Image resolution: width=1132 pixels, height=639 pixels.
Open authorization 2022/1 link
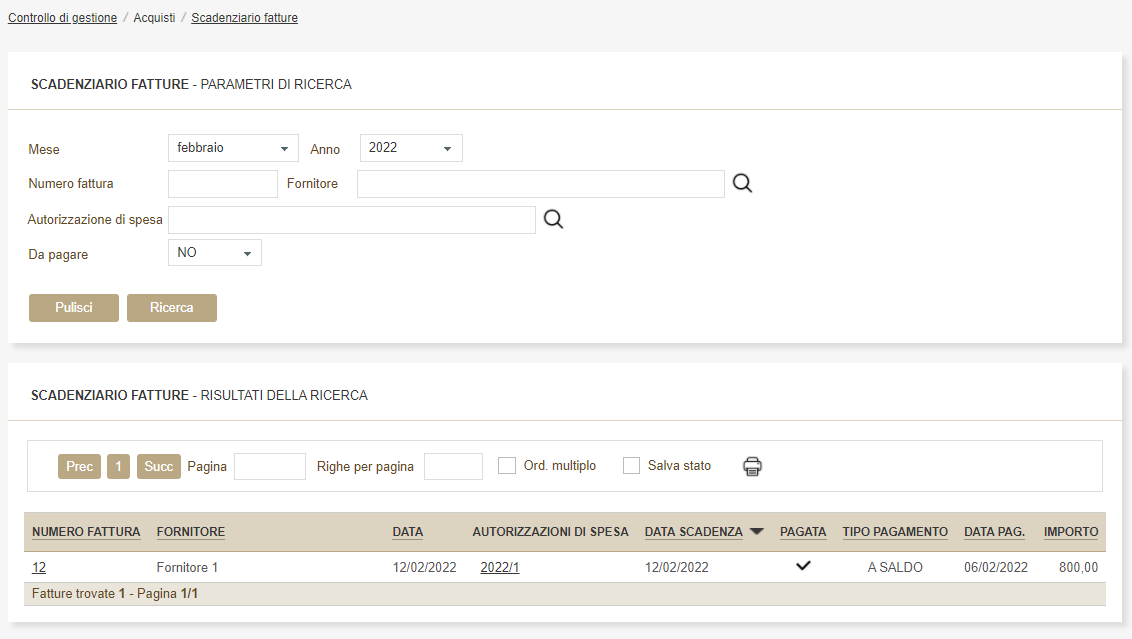500,568
